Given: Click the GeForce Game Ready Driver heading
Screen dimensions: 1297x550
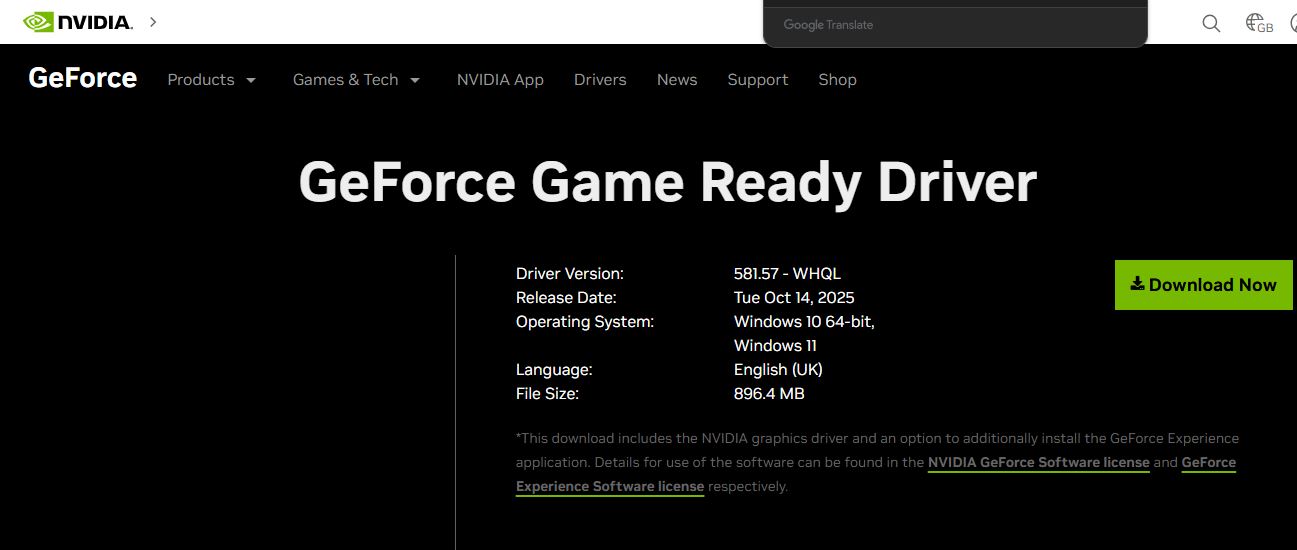Looking at the screenshot, I should (667, 183).
